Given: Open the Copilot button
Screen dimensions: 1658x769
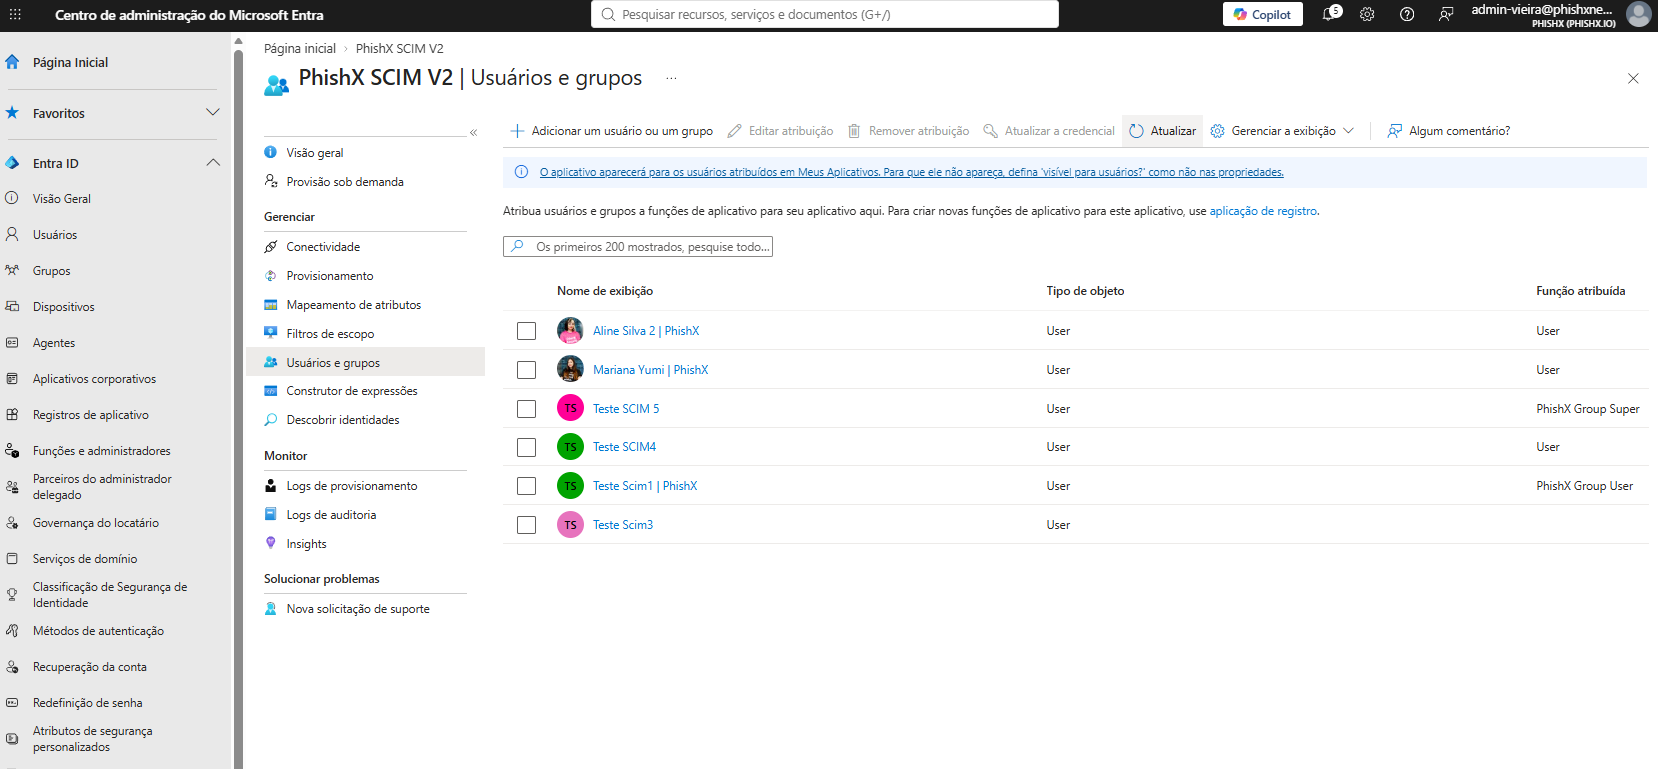Looking at the screenshot, I should [1262, 14].
